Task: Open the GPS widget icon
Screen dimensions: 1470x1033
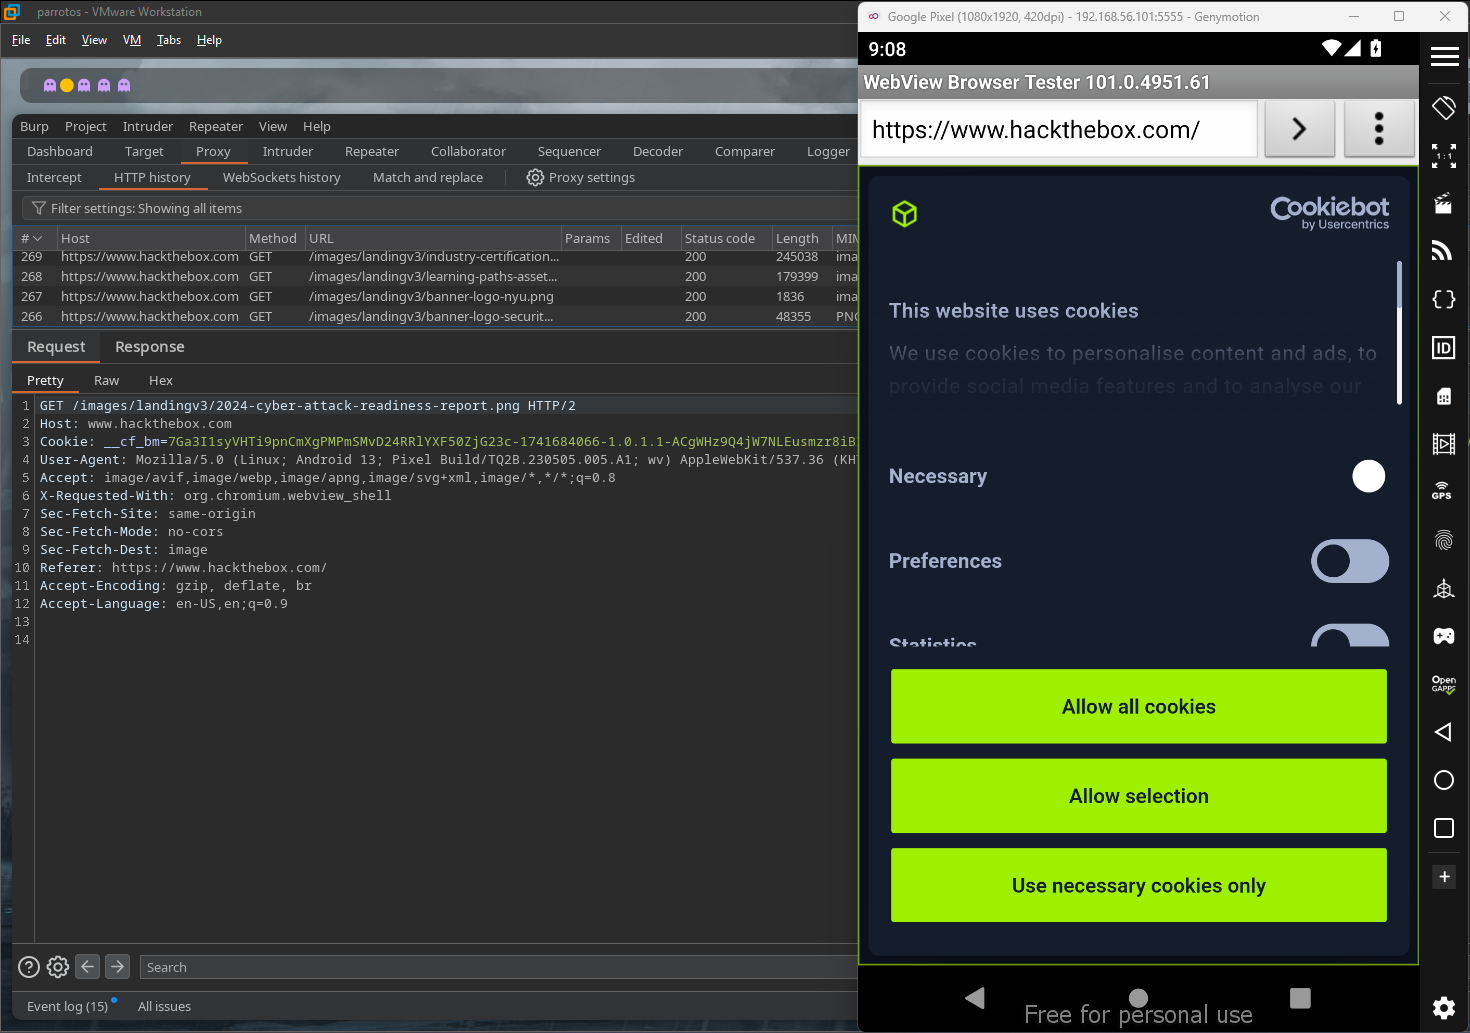Action: [x=1442, y=491]
